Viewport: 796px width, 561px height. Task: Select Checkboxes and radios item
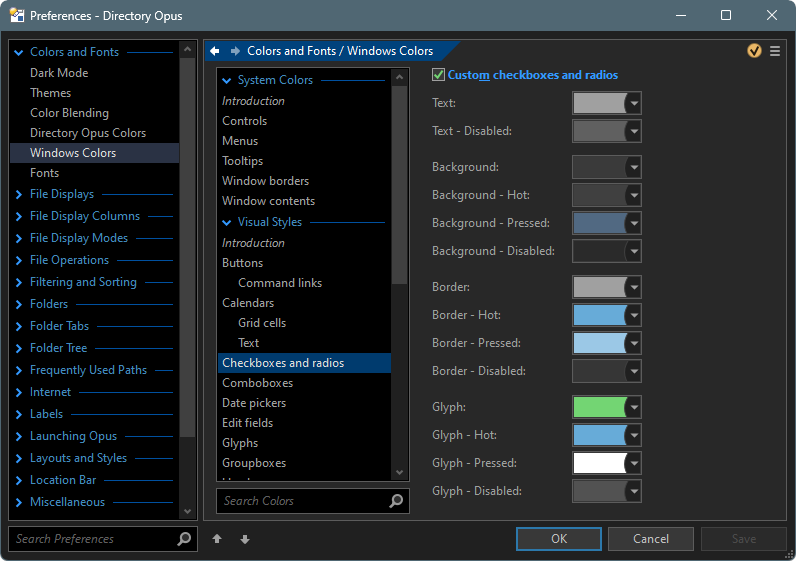304,363
